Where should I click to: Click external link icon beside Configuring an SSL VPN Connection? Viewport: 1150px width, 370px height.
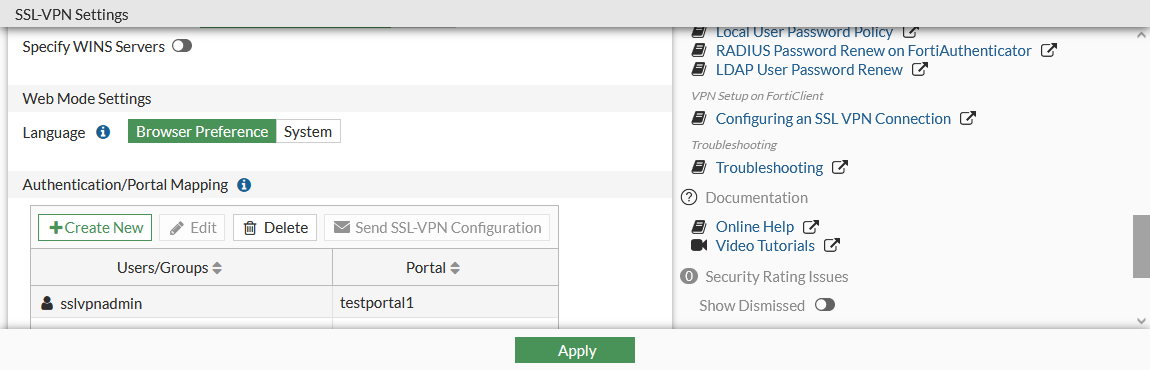(x=968, y=118)
